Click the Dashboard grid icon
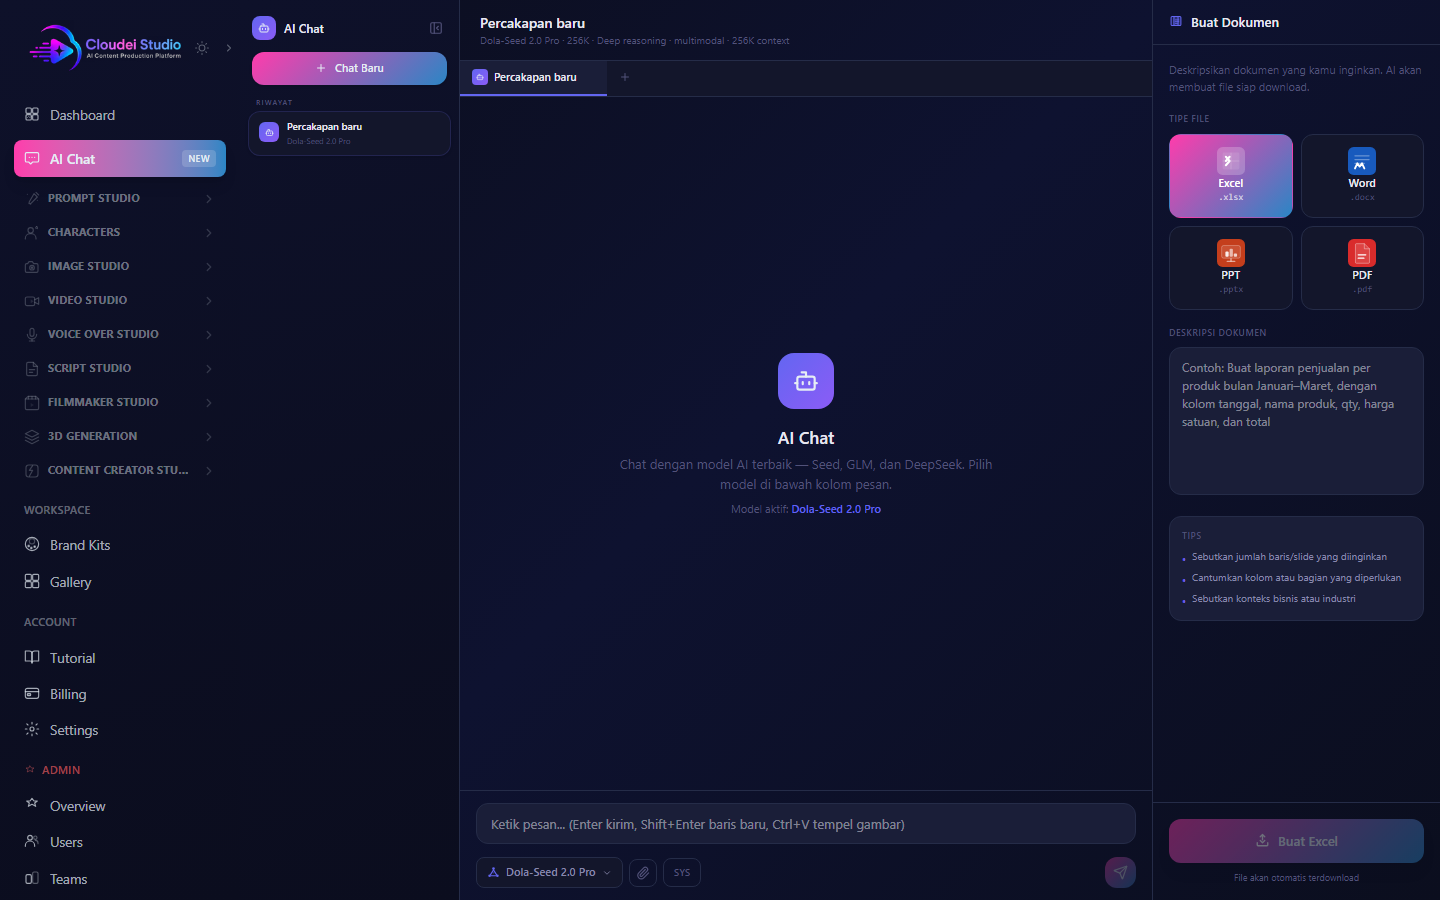 click(32, 114)
